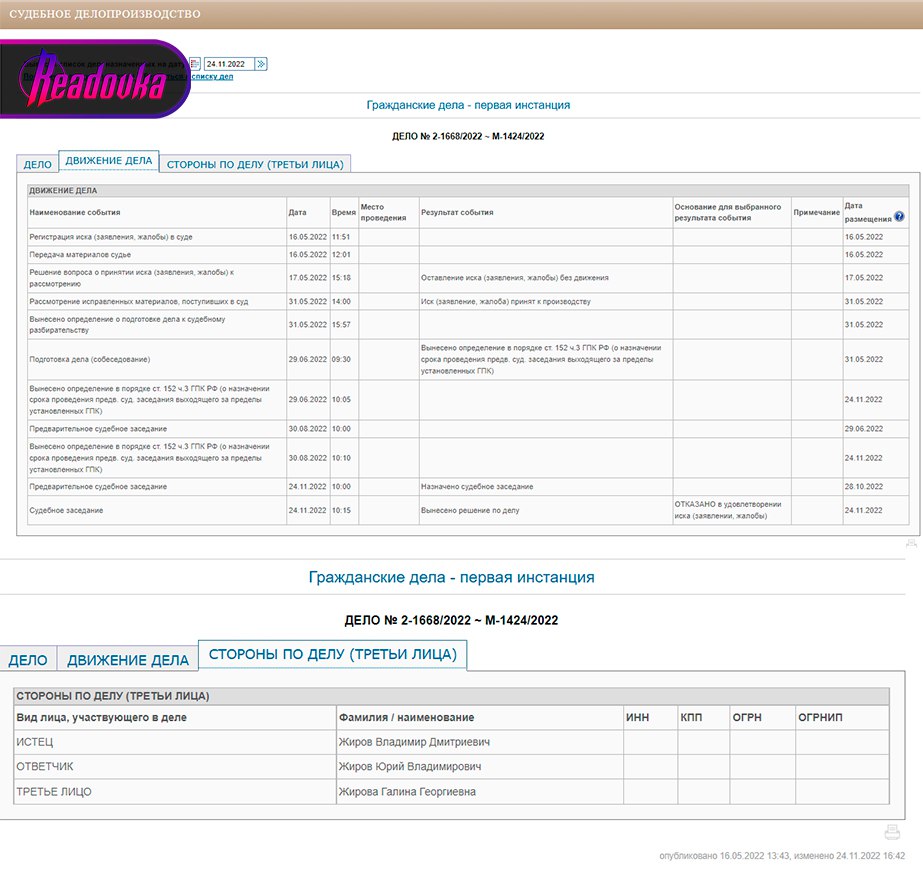Open the ДЕЛО tab above the parties table
923x875 pixels.
tap(28, 660)
